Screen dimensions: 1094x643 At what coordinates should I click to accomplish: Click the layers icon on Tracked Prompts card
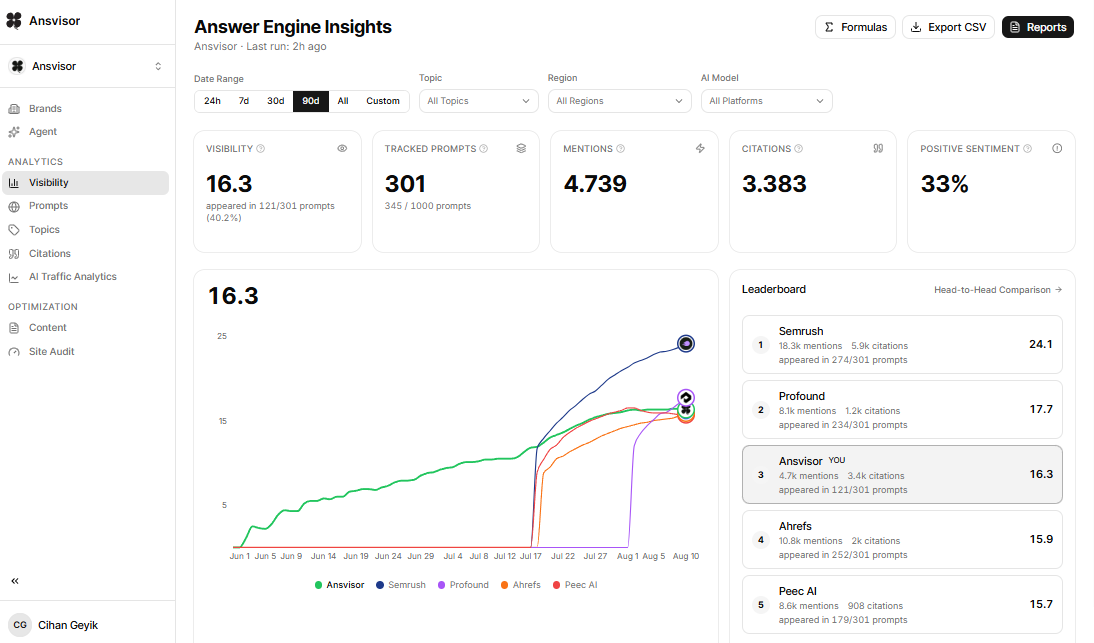point(521,149)
